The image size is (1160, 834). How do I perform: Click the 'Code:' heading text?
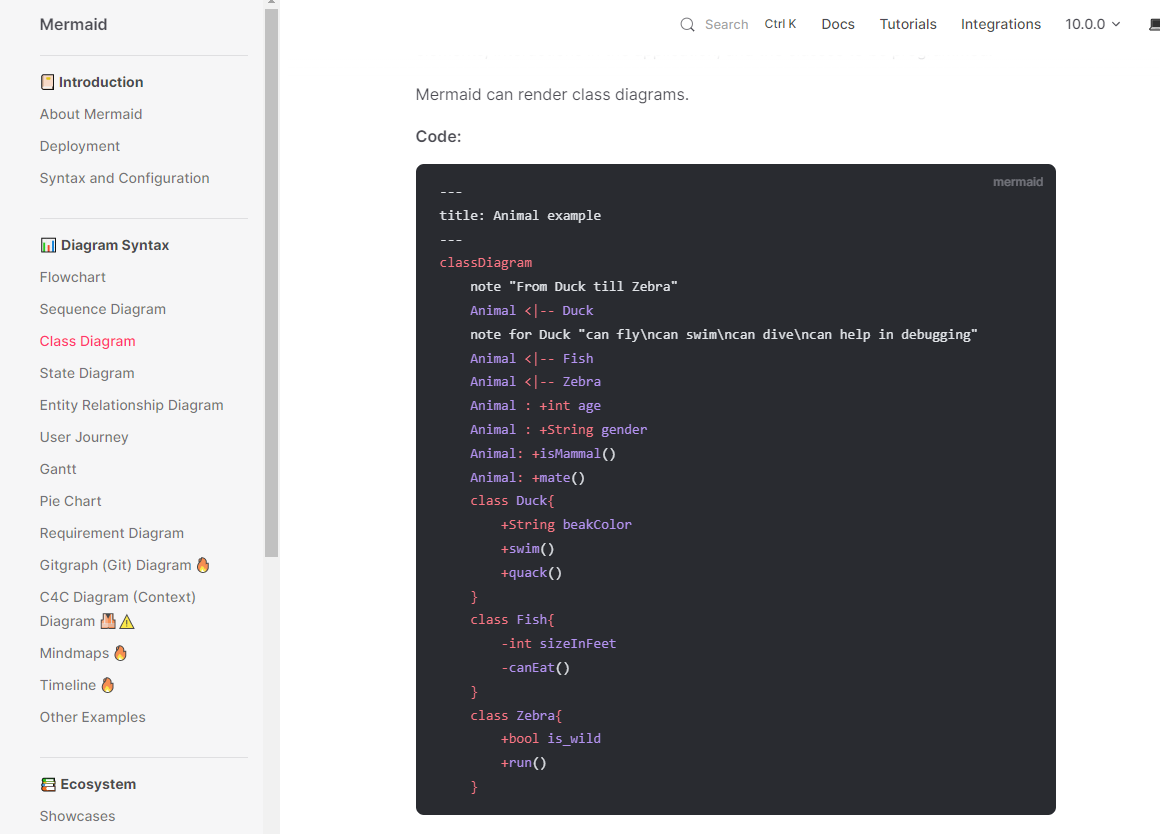pyautogui.click(x=439, y=136)
